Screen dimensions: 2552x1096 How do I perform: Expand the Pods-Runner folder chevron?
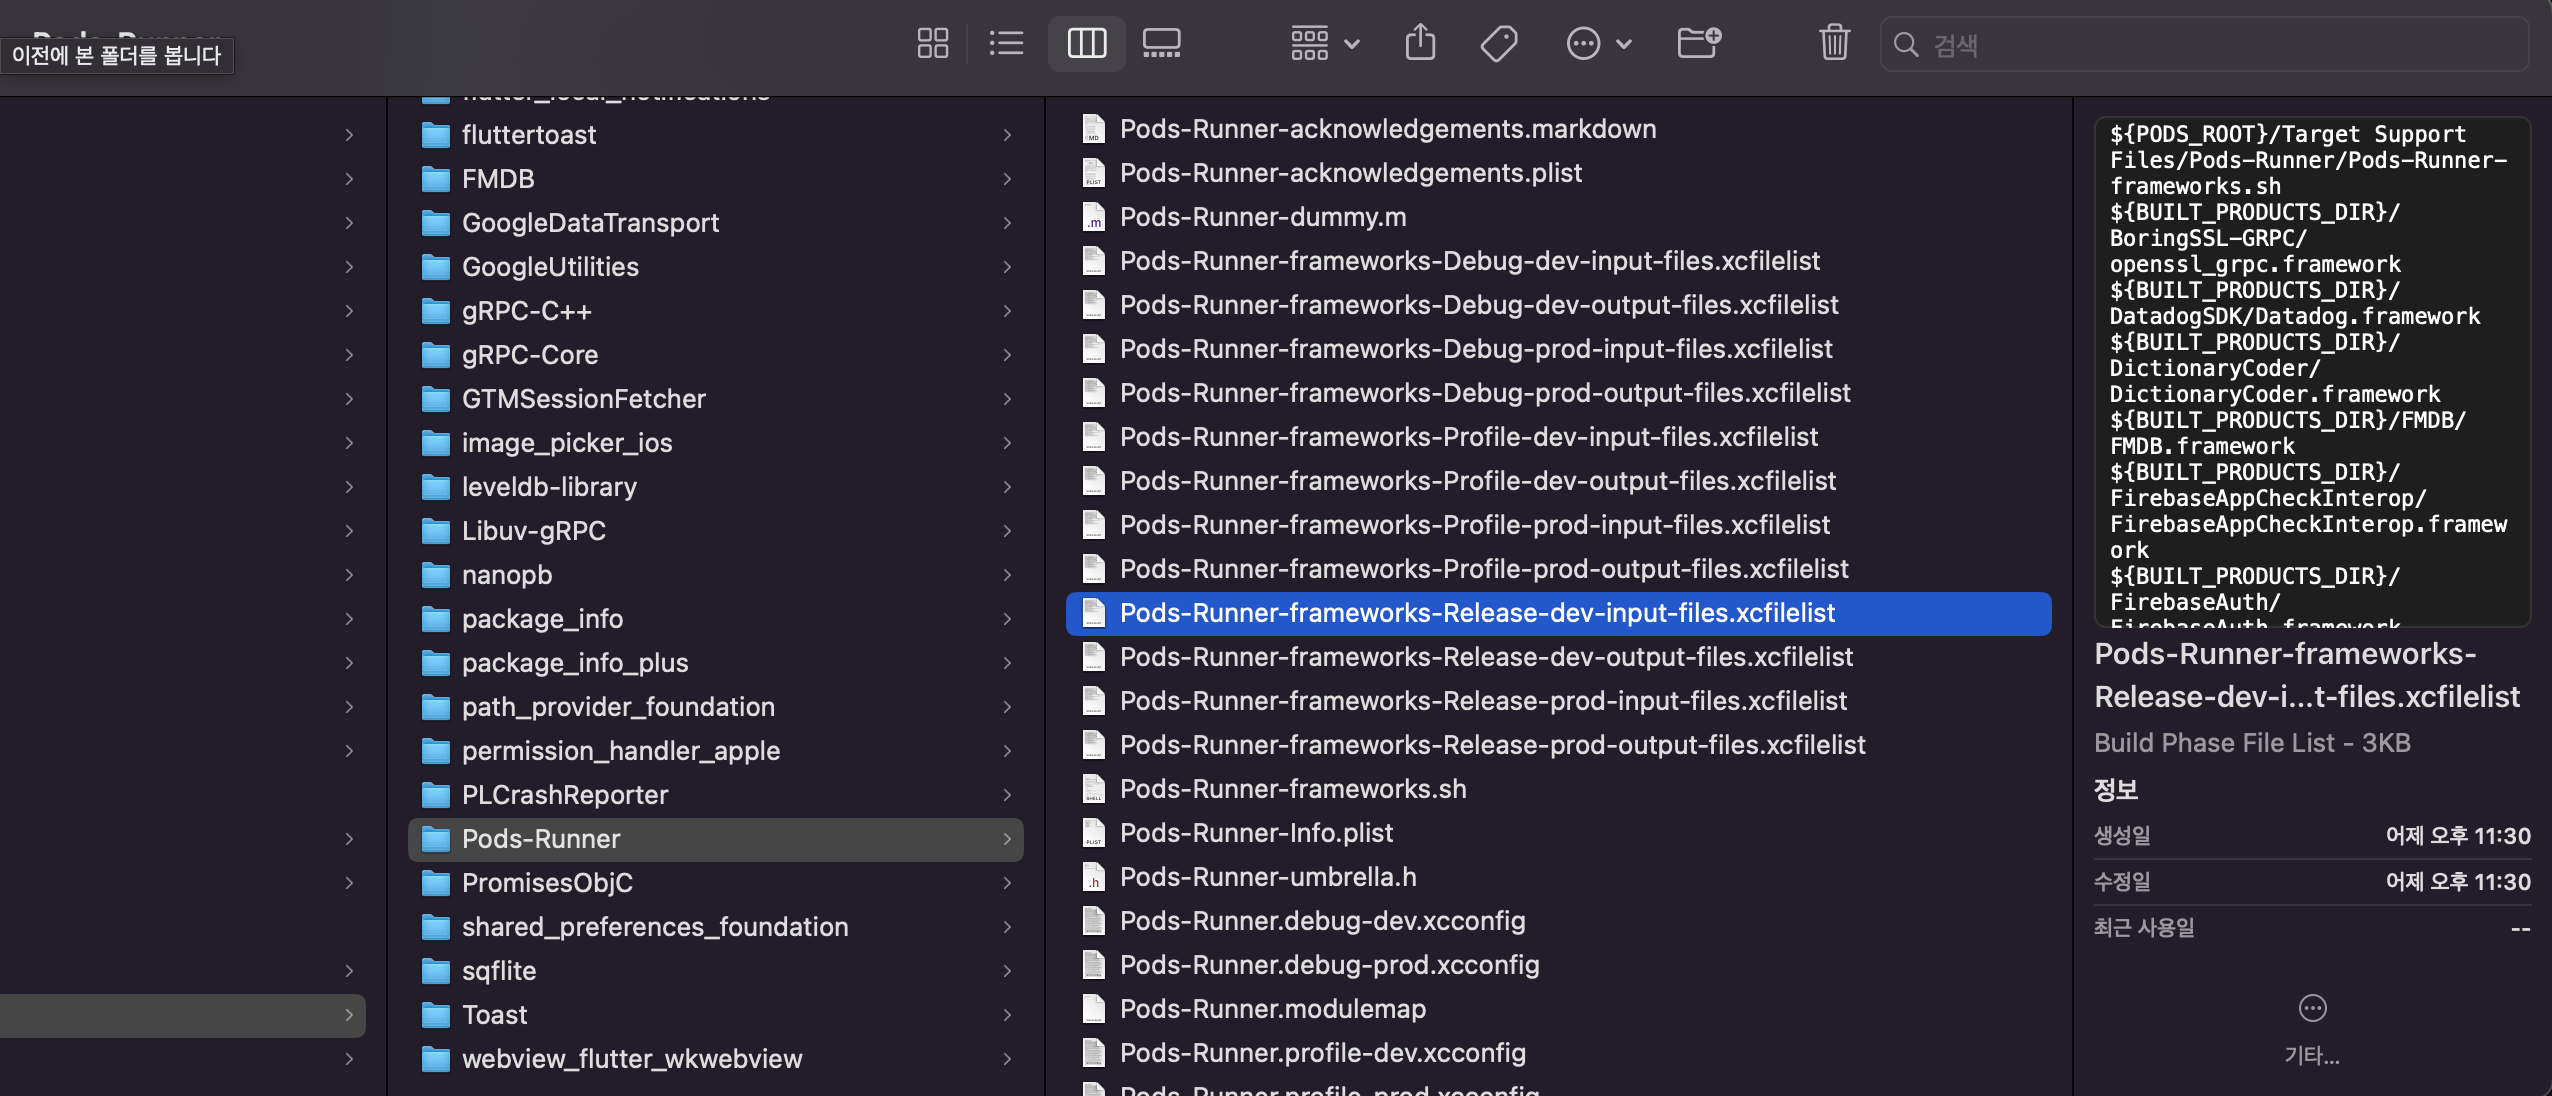(1007, 839)
